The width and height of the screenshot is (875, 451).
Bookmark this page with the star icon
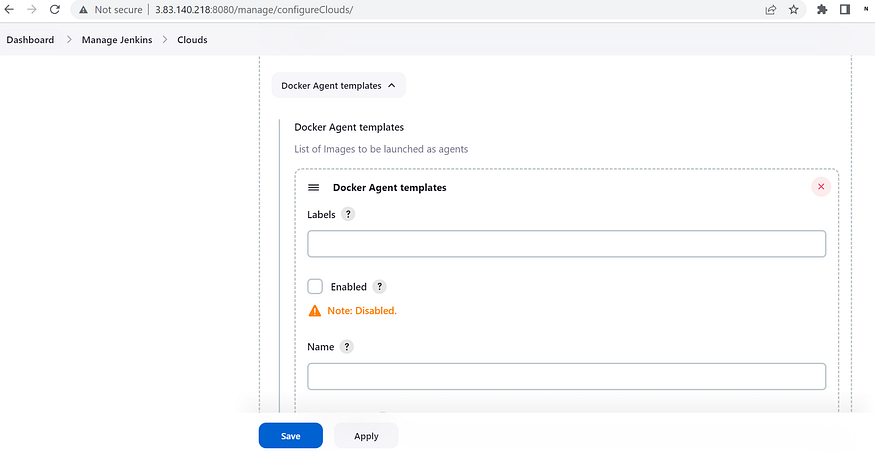click(x=794, y=9)
